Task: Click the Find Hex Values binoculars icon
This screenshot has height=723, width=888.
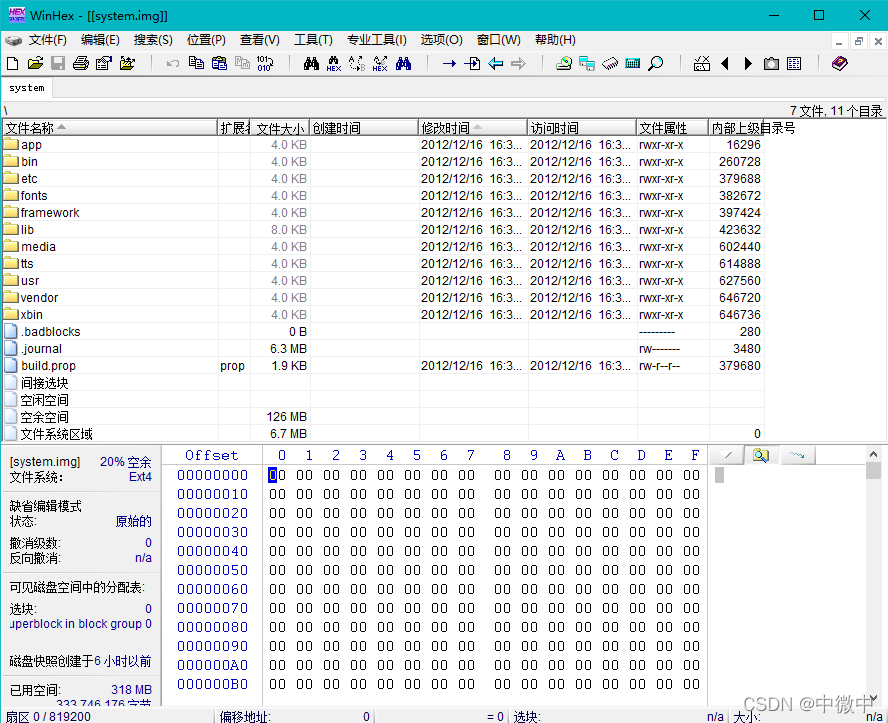Action: (x=334, y=63)
